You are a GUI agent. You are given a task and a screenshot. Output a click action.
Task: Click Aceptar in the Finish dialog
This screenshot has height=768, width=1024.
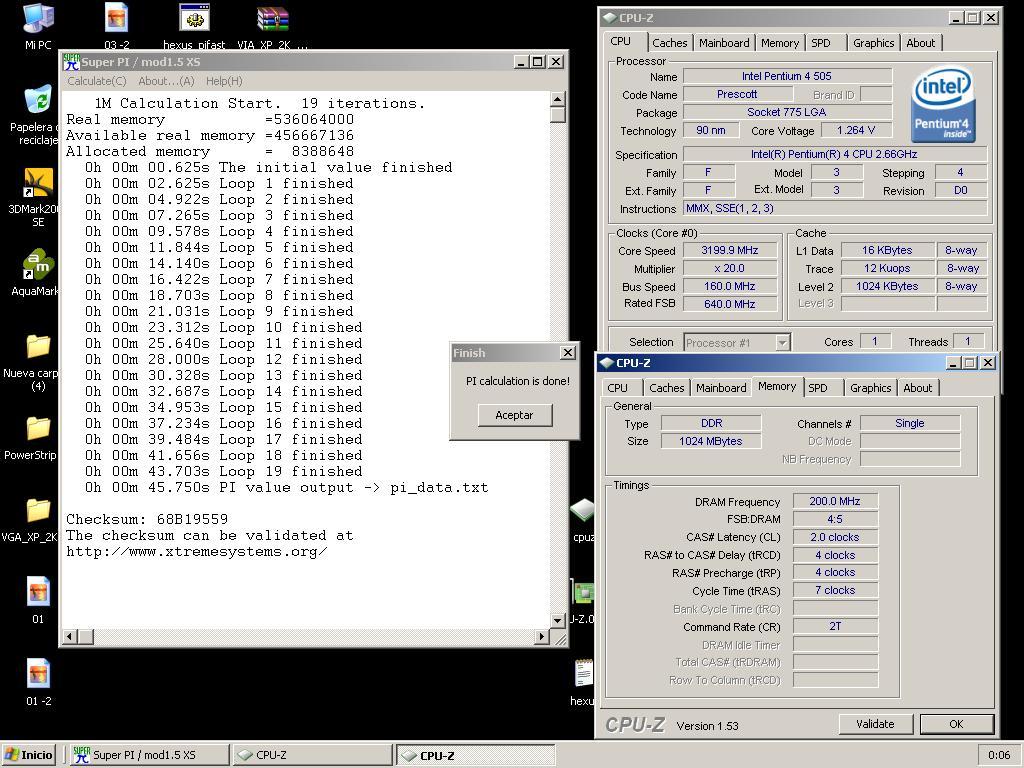click(514, 415)
